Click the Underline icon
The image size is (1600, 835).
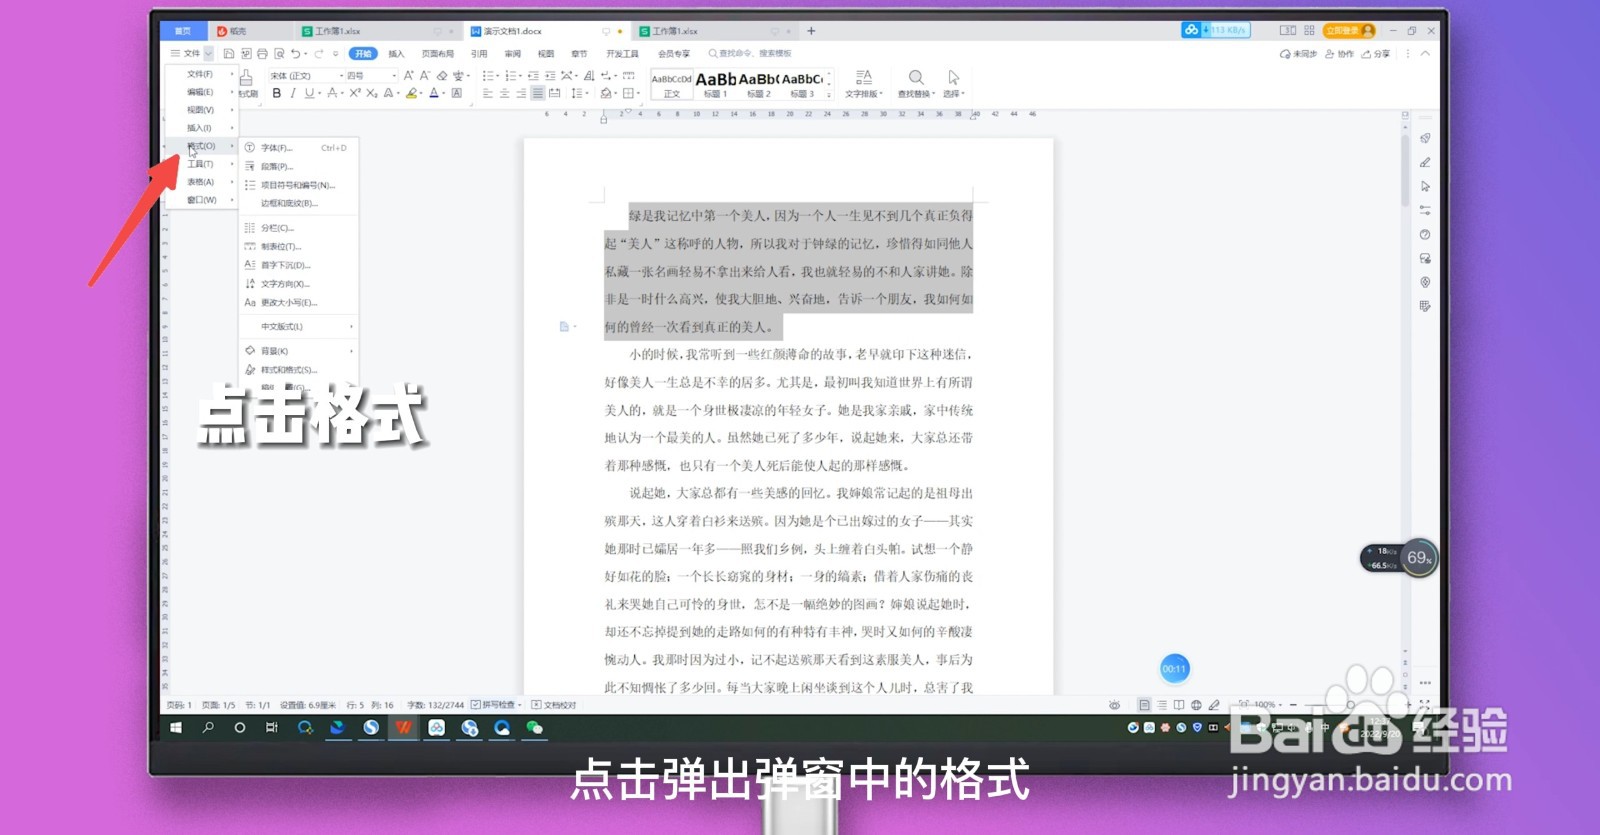click(x=309, y=93)
